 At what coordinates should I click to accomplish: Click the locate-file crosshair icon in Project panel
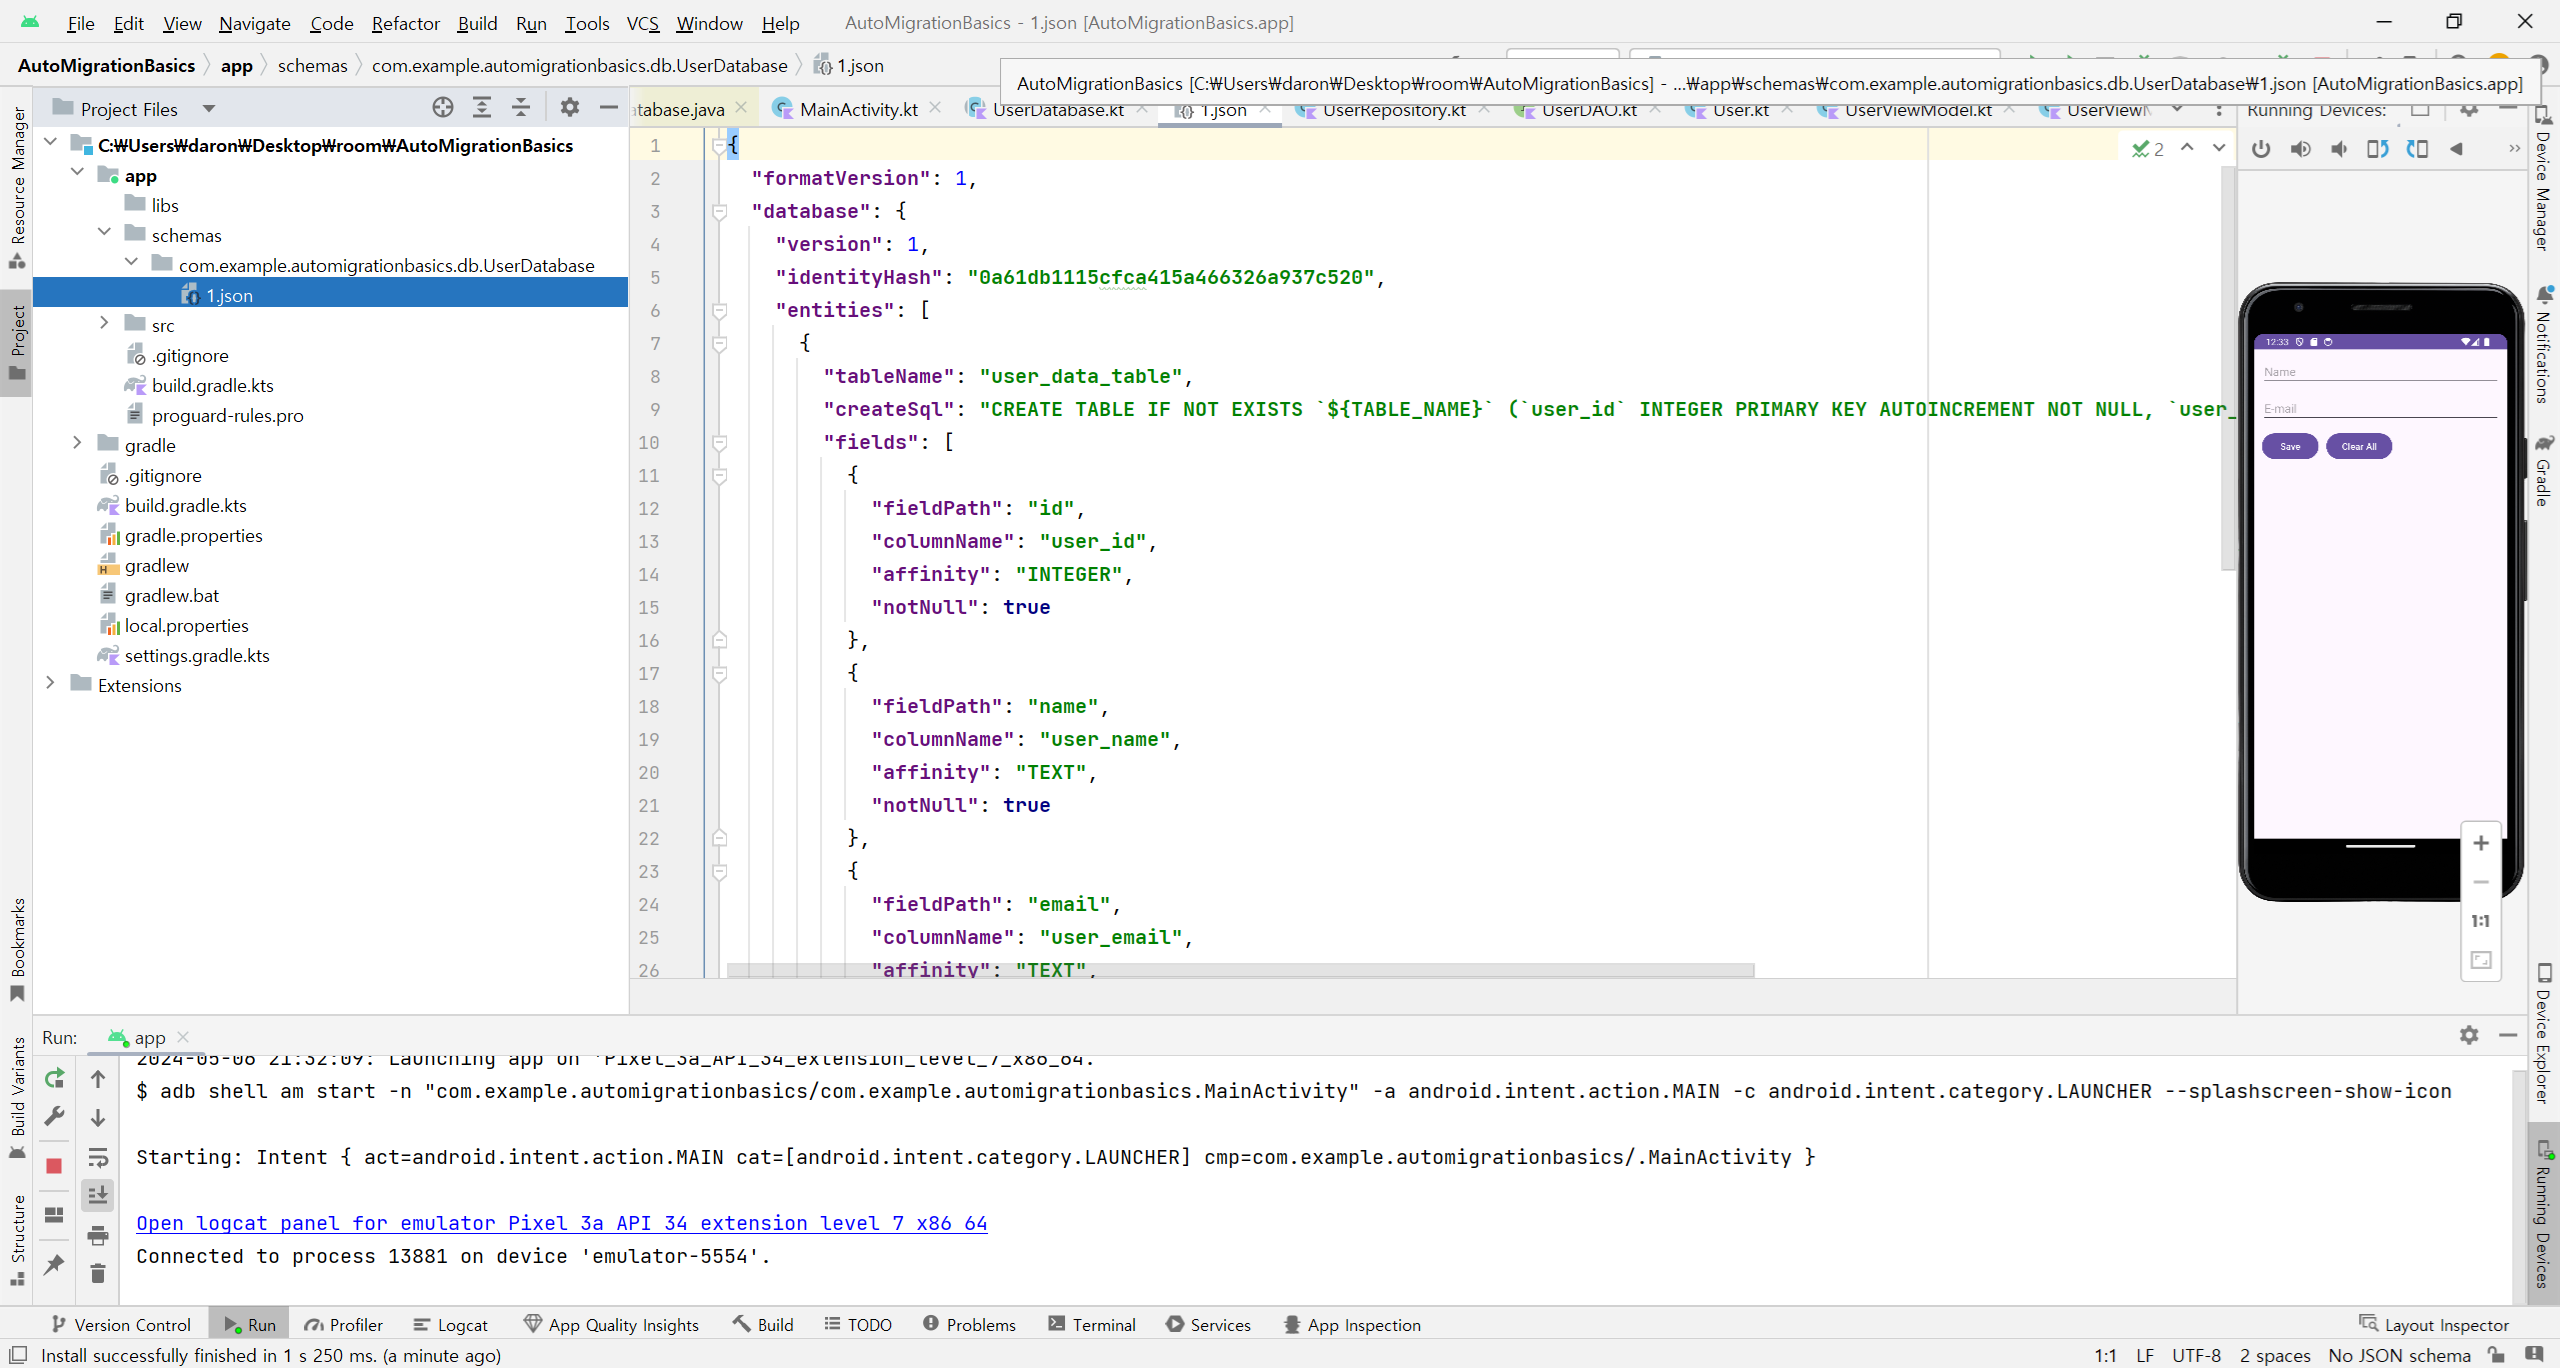[x=442, y=108]
